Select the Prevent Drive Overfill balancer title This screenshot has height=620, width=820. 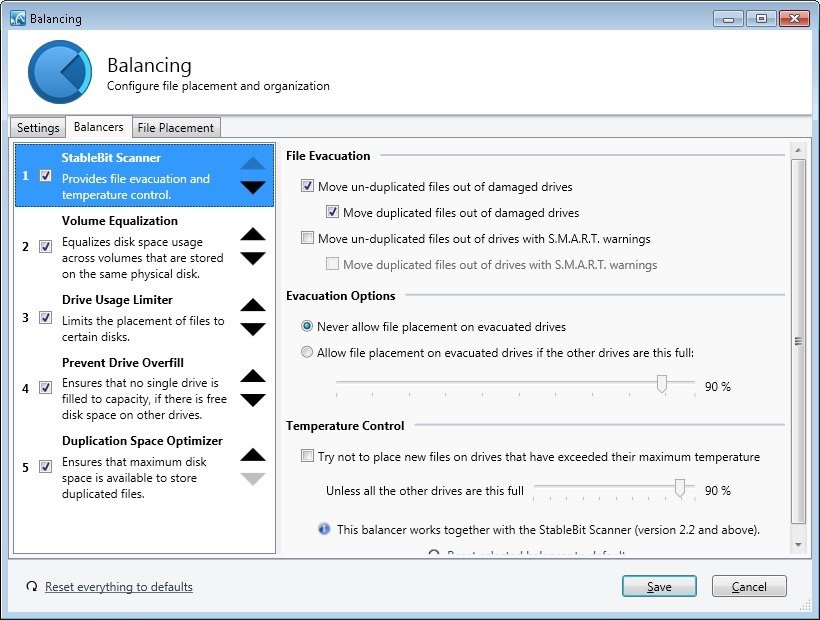[x=123, y=362]
